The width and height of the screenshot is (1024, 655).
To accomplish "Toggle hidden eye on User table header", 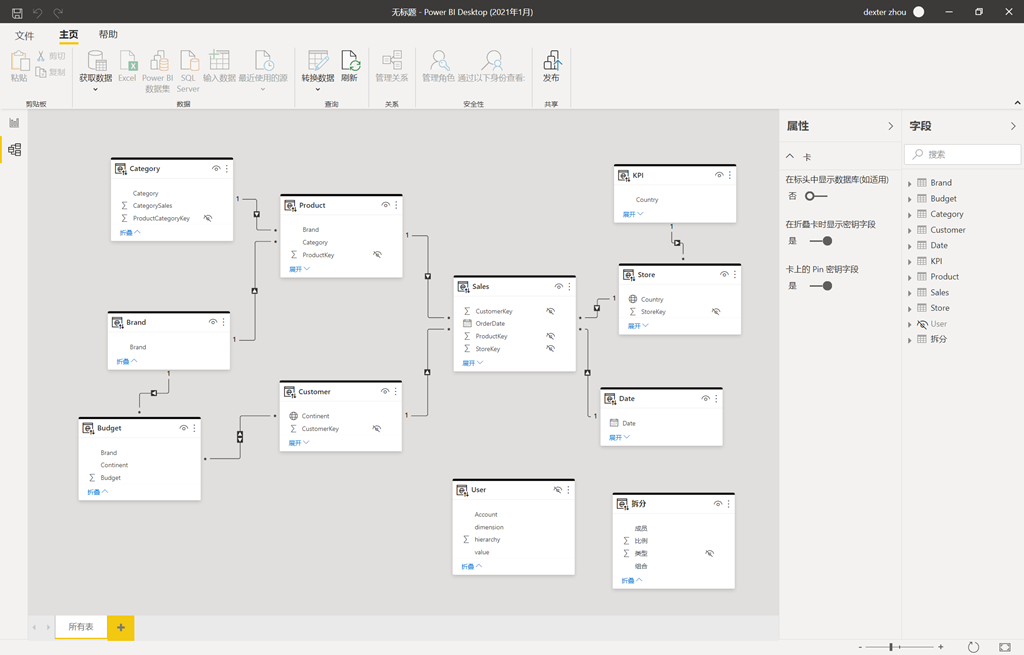I will pyautogui.click(x=558, y=490).
